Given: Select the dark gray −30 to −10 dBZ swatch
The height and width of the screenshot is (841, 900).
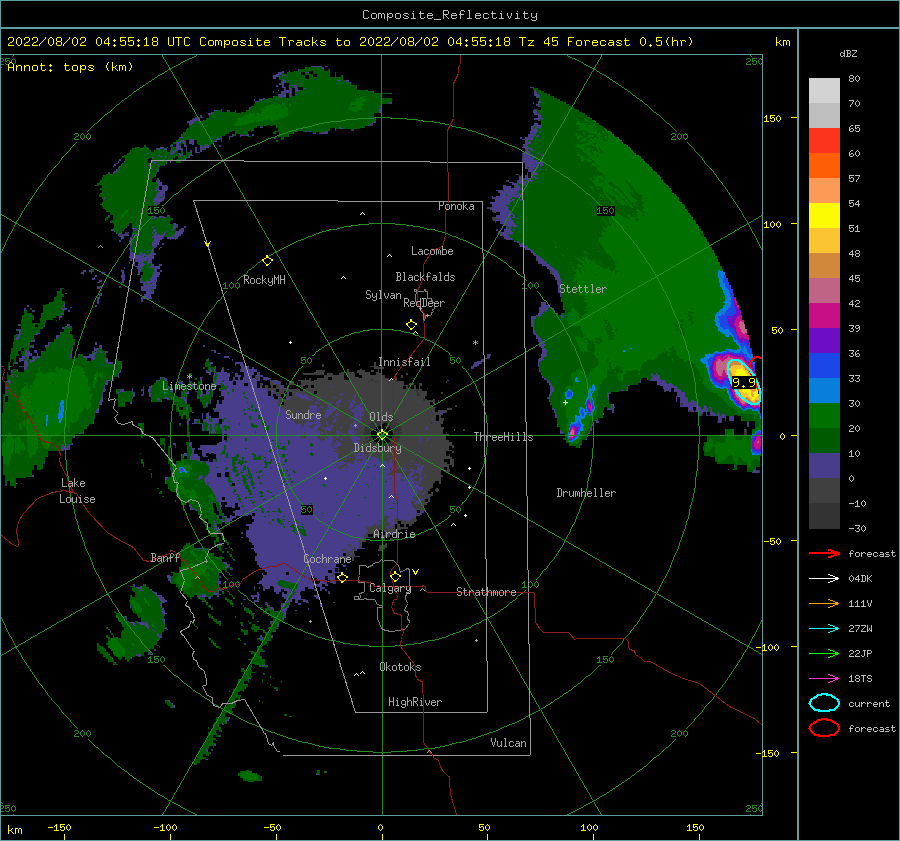Looking at the screenshot, I should [x=824, y=516].
